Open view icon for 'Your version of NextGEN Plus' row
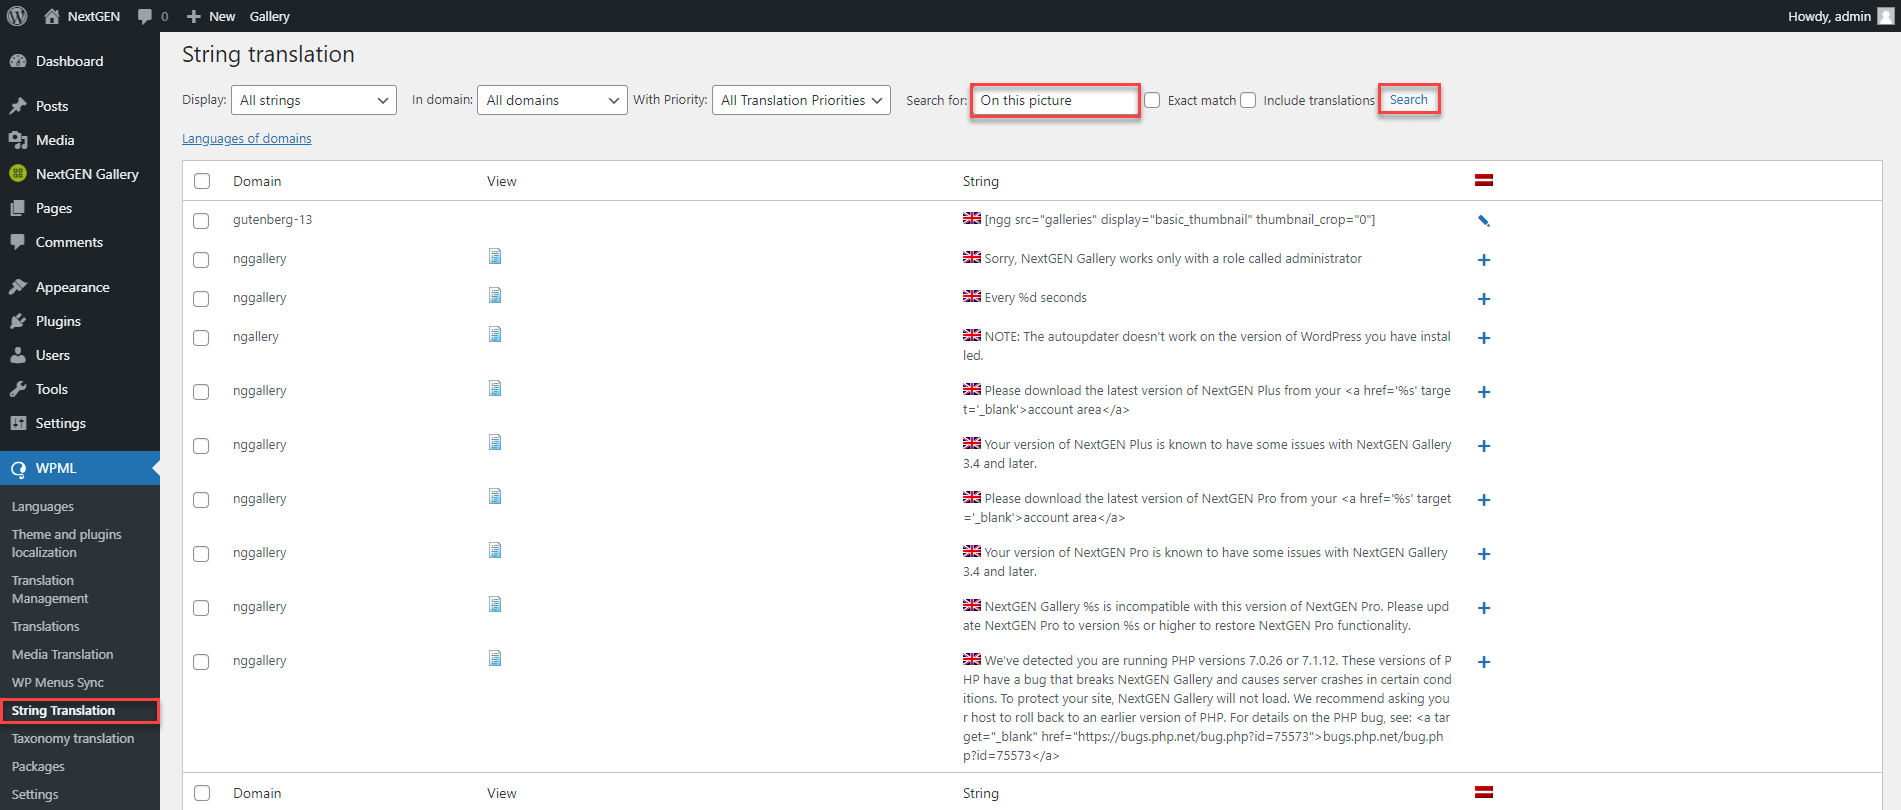The height and width of the screenshot is (810, 1901). (x=495, y=443)
